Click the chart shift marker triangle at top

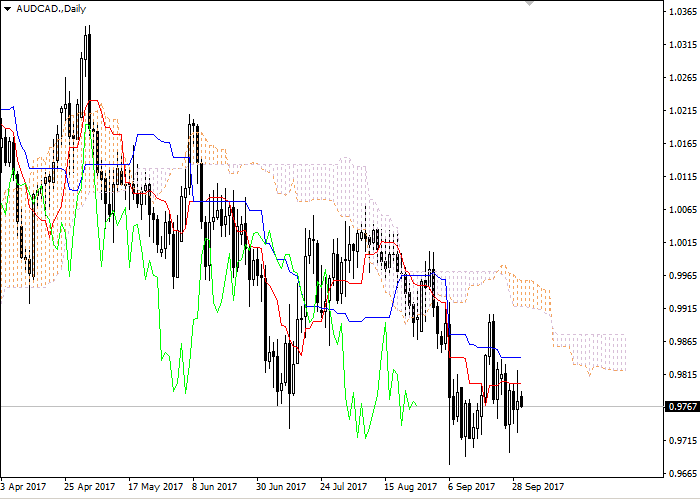pyautogui.click(x=529, y=3)
